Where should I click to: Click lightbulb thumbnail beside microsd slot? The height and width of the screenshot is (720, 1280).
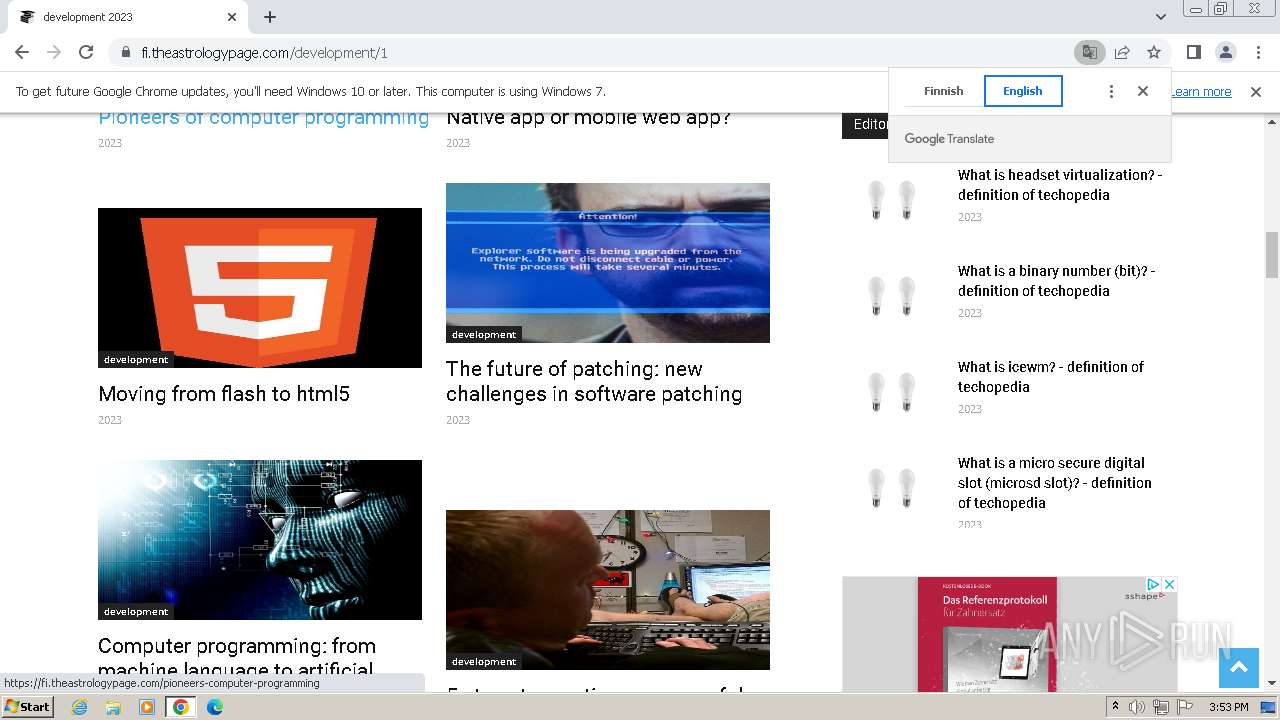point(892,487)
